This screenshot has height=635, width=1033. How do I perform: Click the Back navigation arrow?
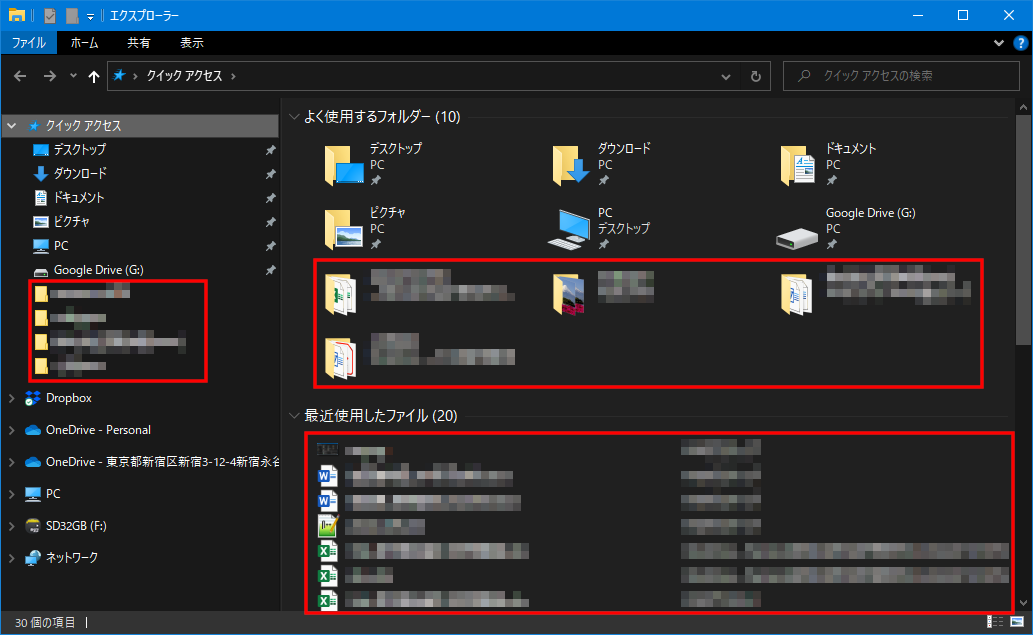point(21,76)
